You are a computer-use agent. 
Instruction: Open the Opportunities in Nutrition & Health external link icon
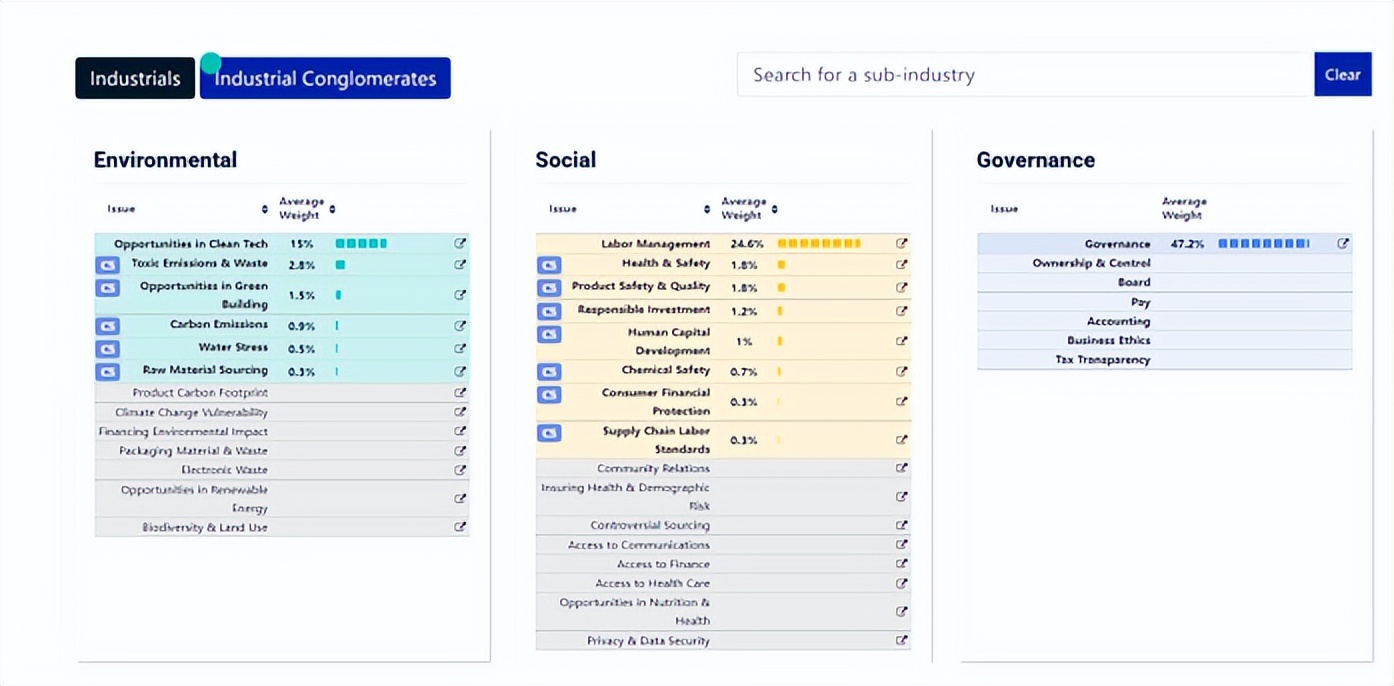point(901,611)
